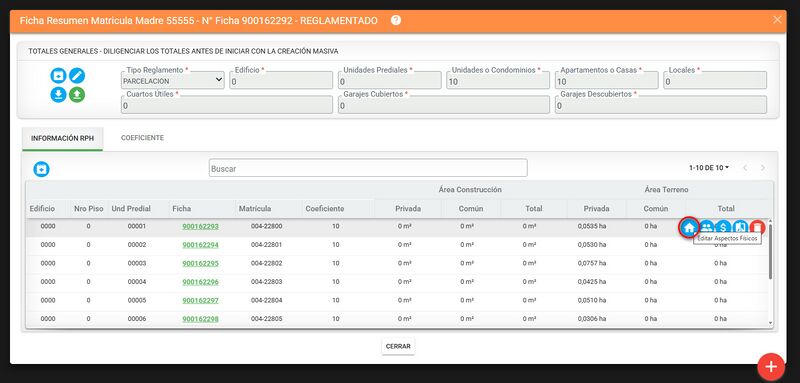The image size is (800, 383).
Task: Click the dollar sign icon in first row
Action: [x=723, y=227]
